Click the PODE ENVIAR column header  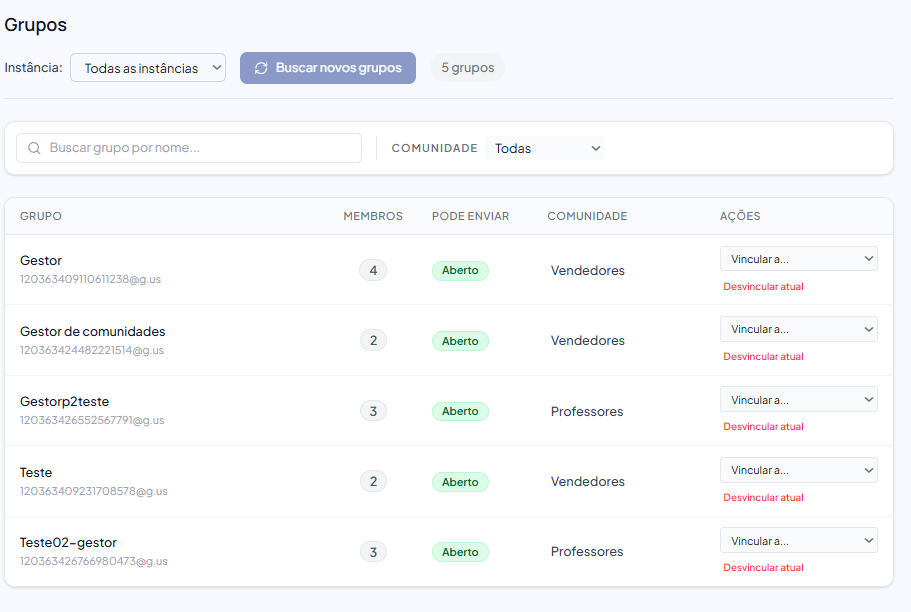click(x=471, y=216)
